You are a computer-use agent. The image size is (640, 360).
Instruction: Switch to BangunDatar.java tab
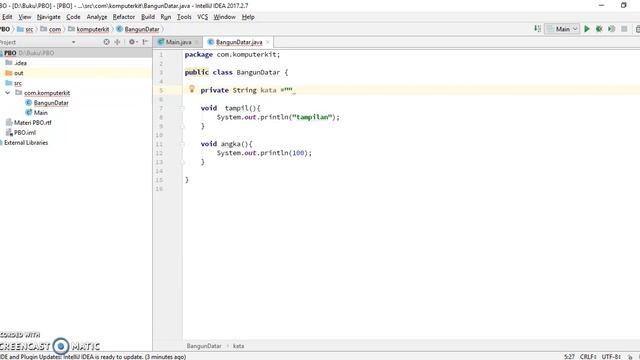click(x=239, y=42)
